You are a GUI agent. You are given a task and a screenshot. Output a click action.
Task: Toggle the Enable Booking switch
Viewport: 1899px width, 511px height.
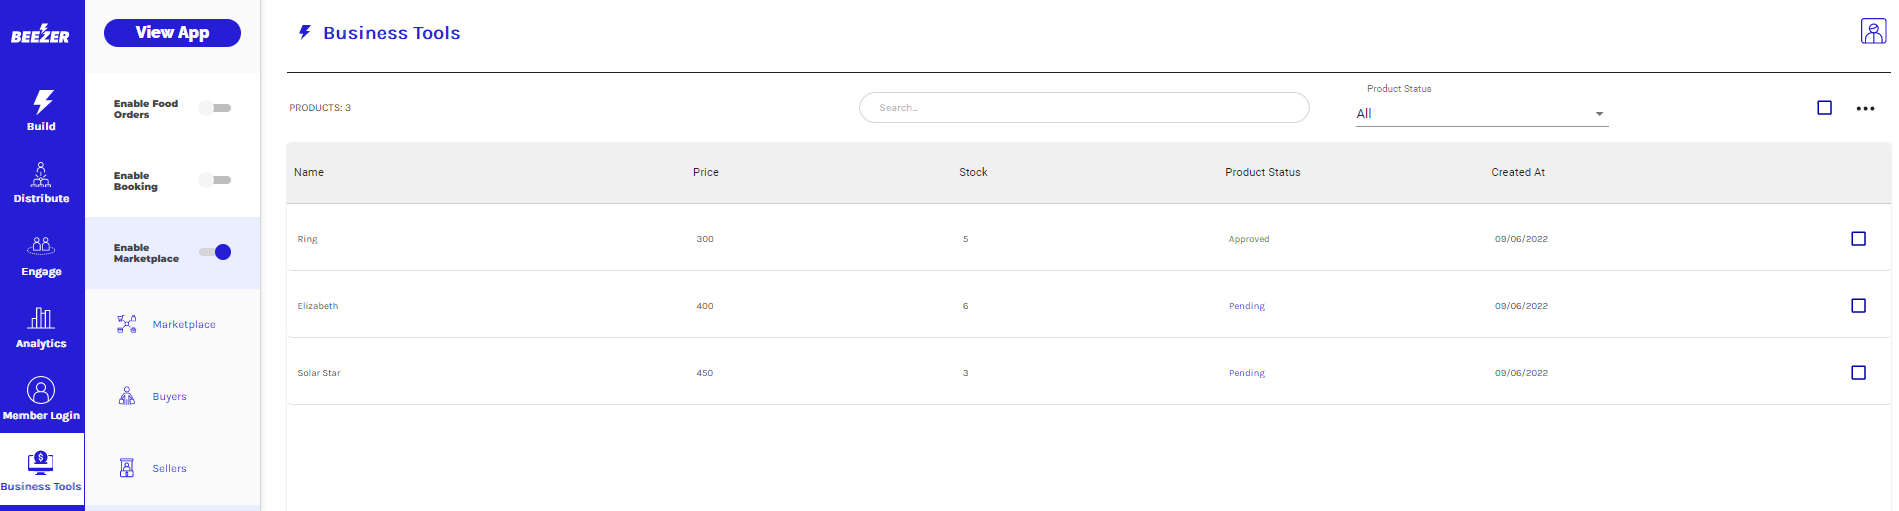(215, 180)
